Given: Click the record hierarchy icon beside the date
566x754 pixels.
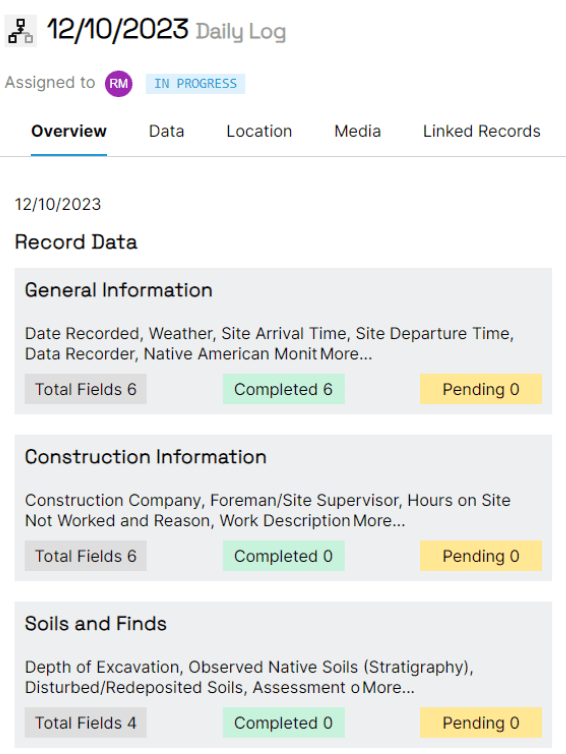Looking at the screenshot, I should point(21,31).
